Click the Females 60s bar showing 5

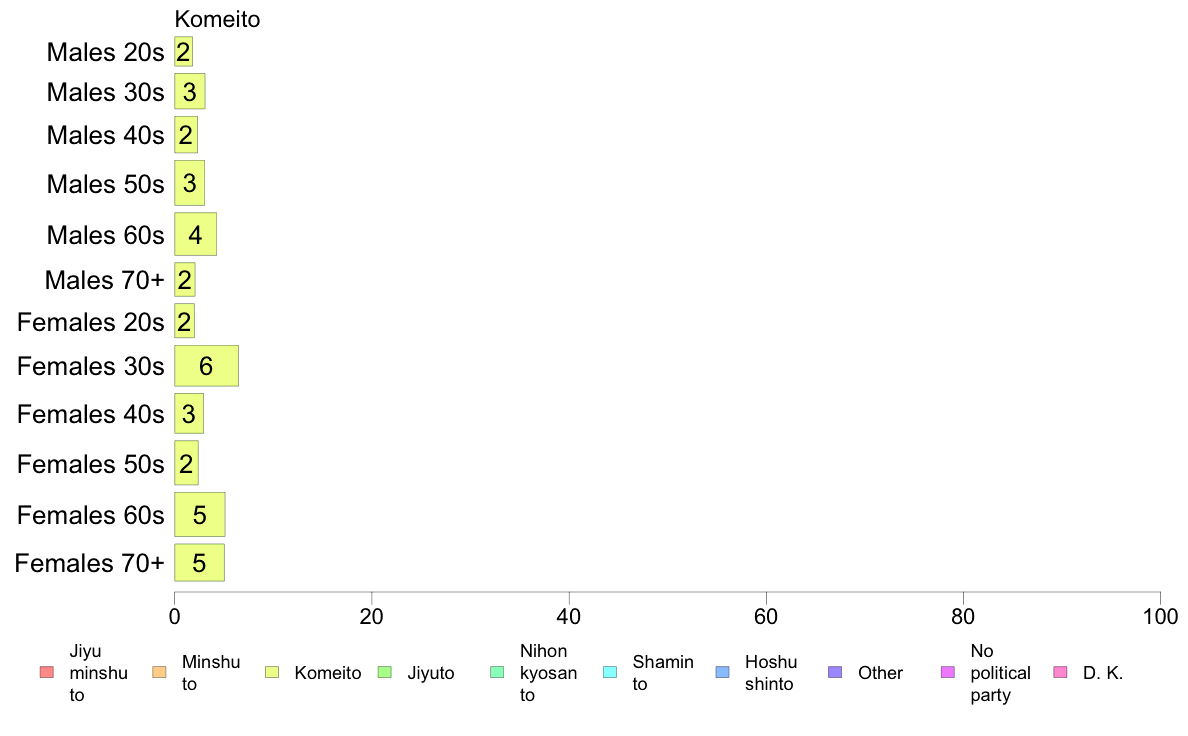199,515
